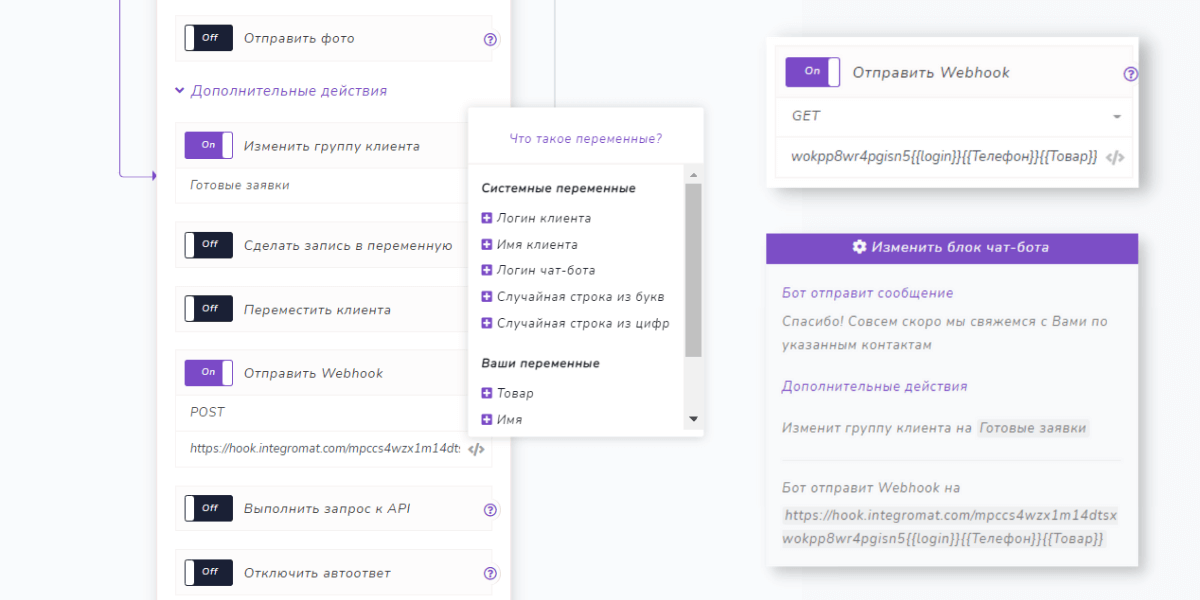Enable the Отправить фото toggle
Viewport: 1200px width, 600px height.
209,38
